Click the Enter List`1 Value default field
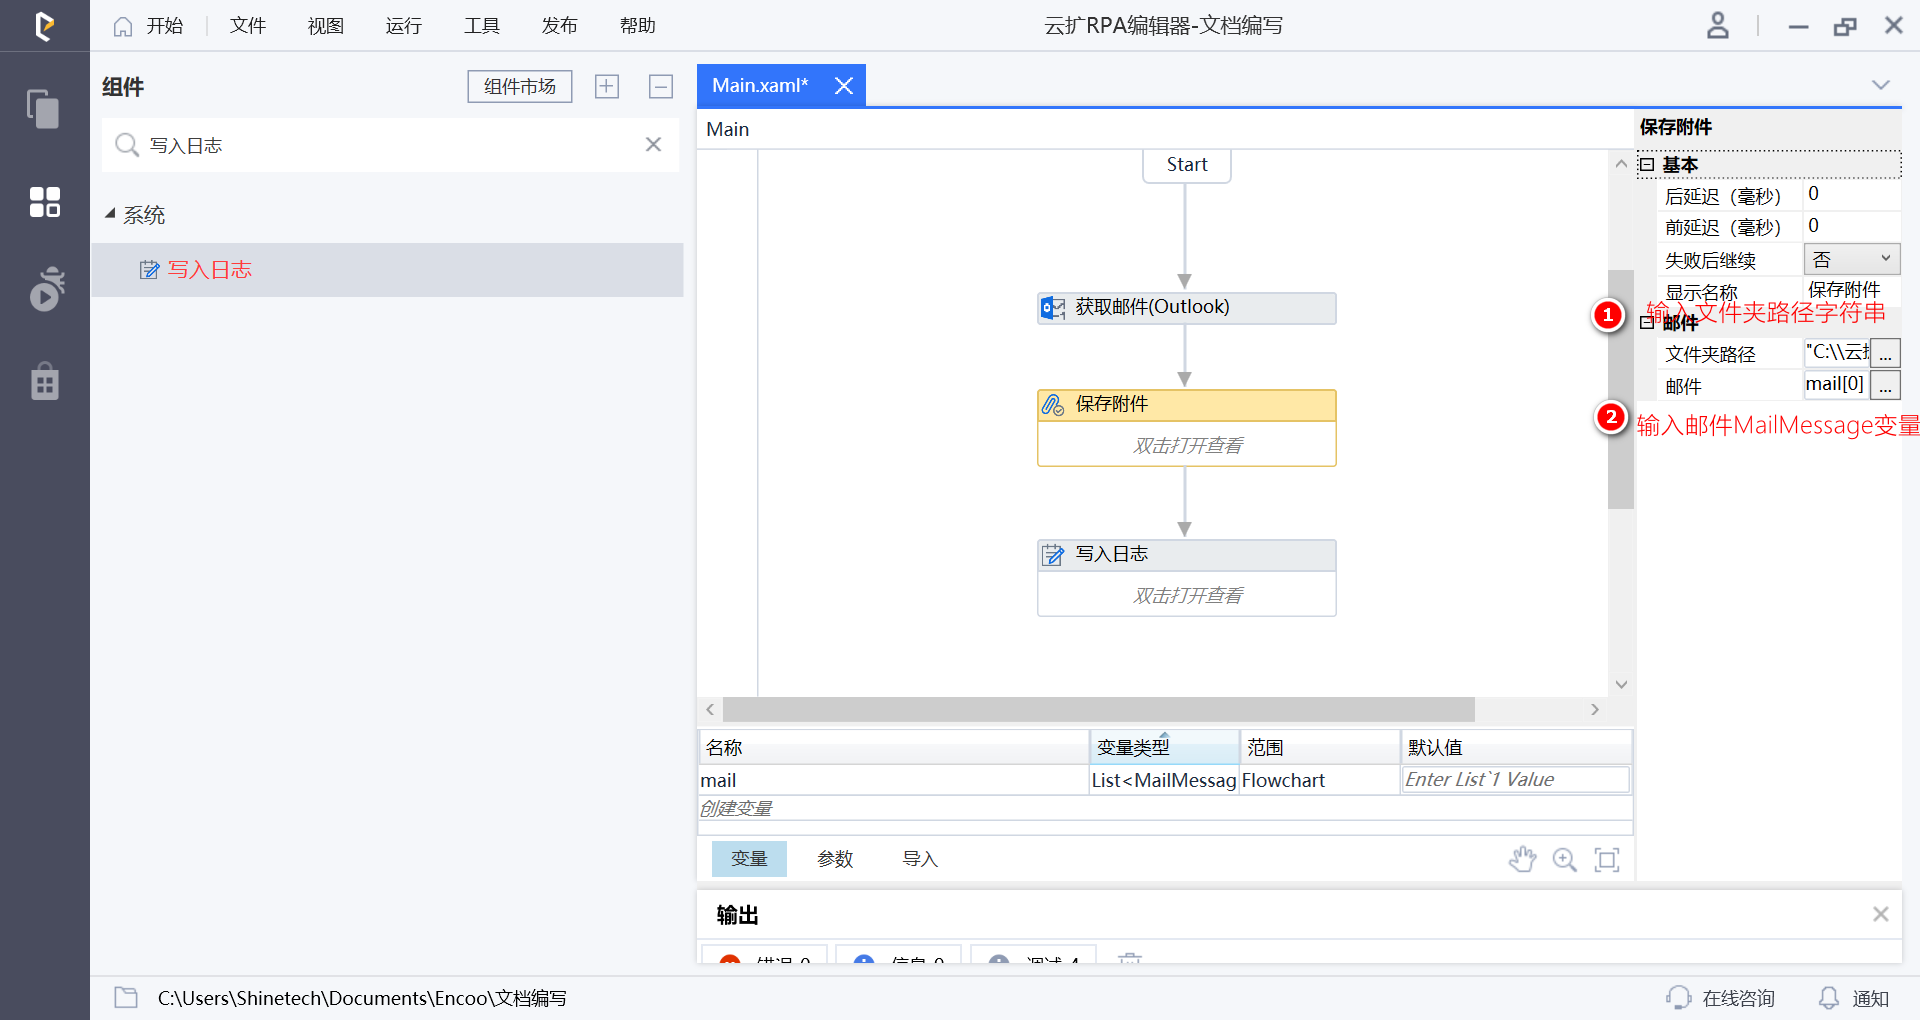The height and width of the screenshot is (1020, 1920). click(1515, 780)
